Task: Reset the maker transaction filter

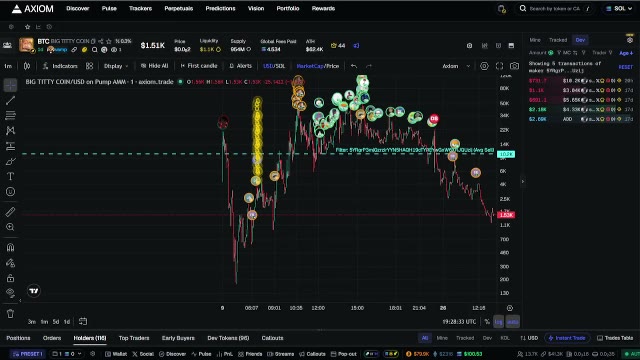Action: 625,67
